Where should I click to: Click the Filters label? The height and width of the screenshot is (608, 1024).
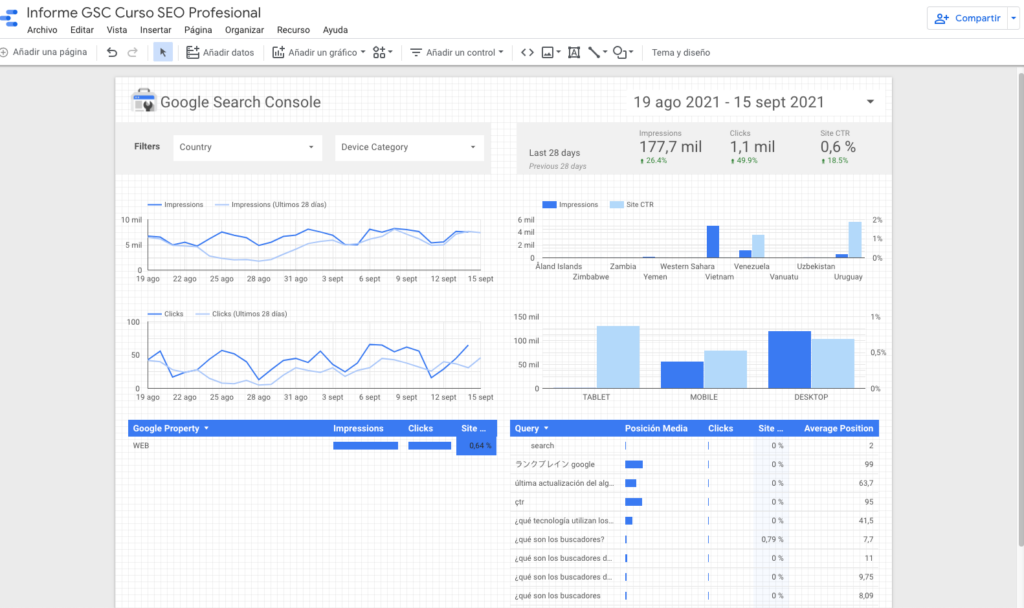pyautogui.click(x=147, y=147)
